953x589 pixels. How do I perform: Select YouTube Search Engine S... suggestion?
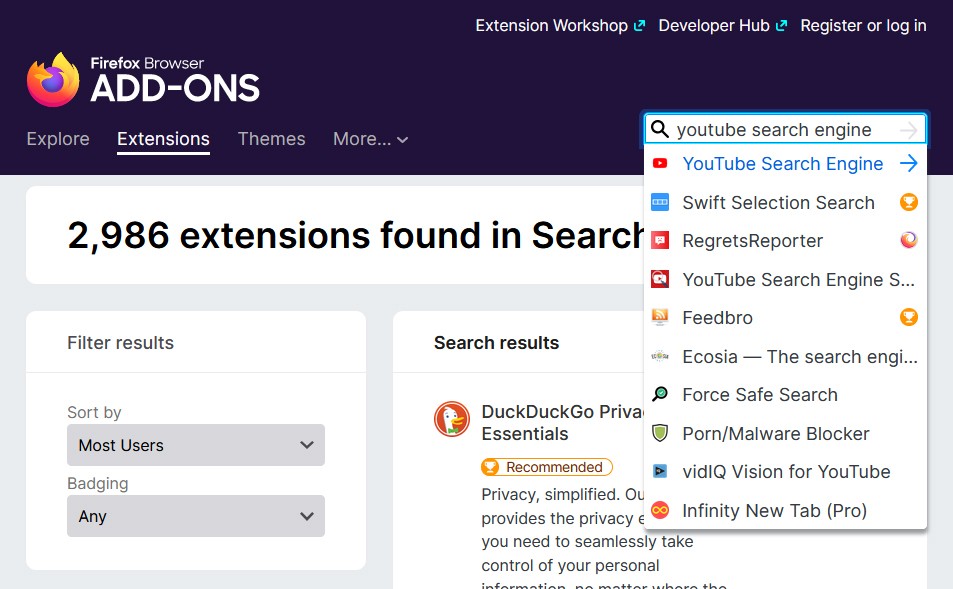pyautogui.click(x=785, y=280)
